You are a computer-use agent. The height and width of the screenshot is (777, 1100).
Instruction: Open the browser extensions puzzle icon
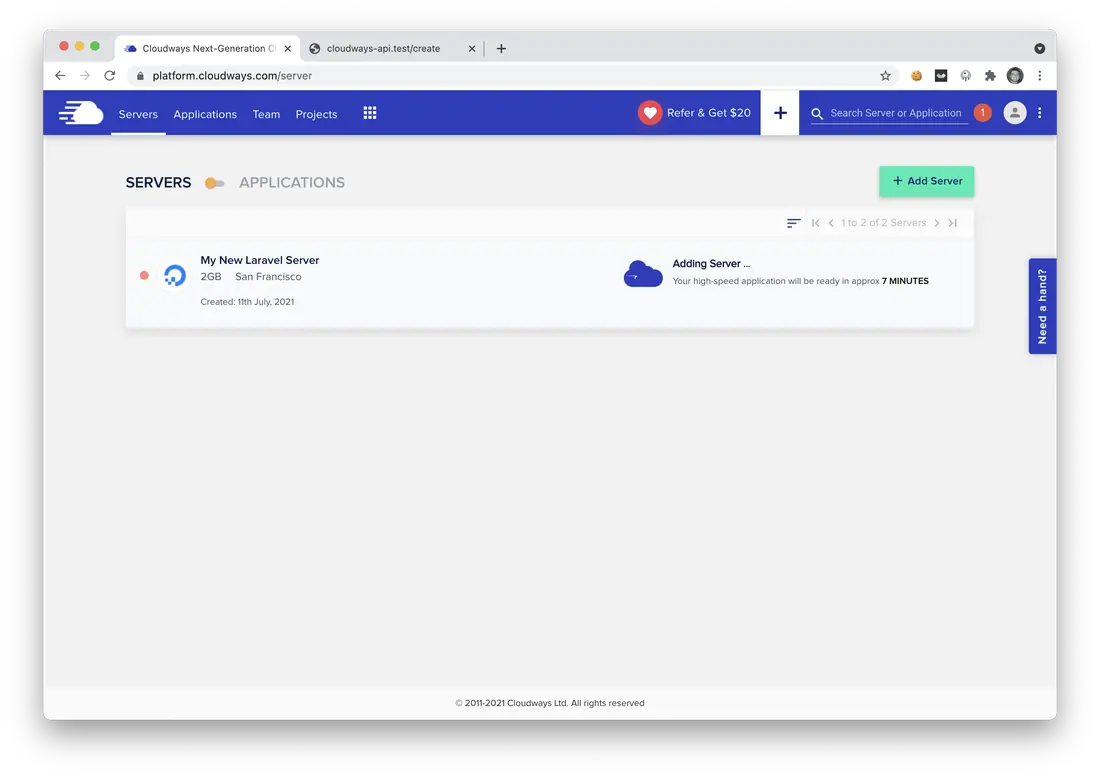[990, 76]
